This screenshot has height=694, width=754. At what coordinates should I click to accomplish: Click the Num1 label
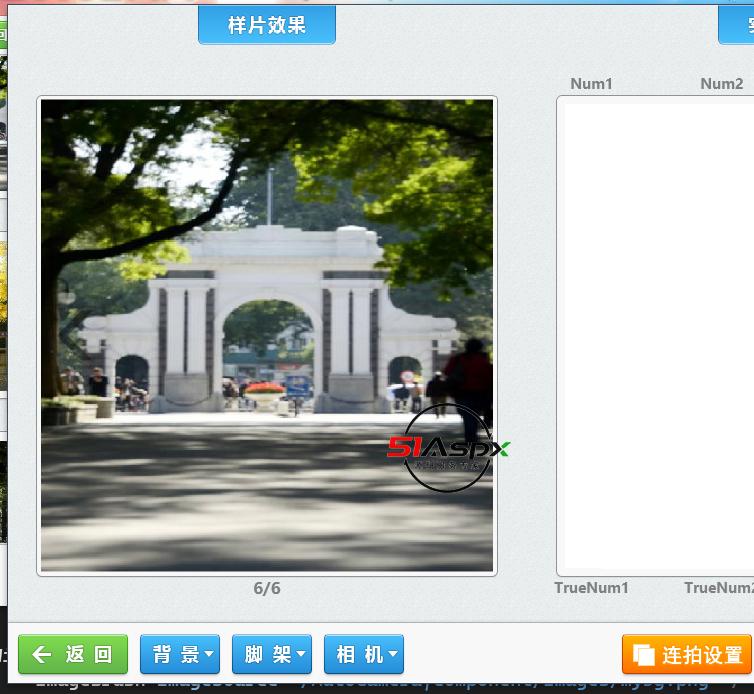591,84
